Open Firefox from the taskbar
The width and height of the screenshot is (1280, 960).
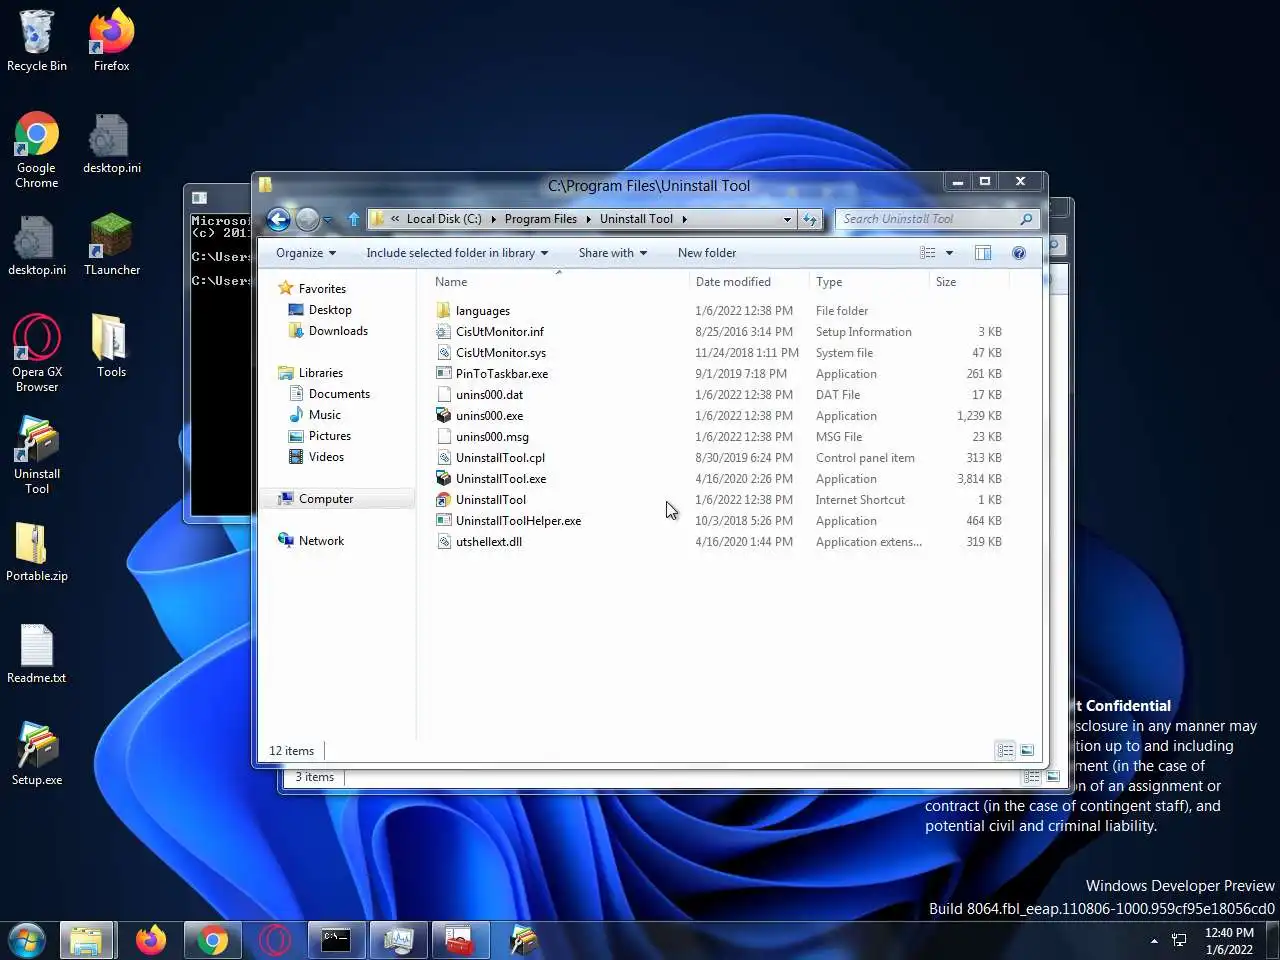151,940
